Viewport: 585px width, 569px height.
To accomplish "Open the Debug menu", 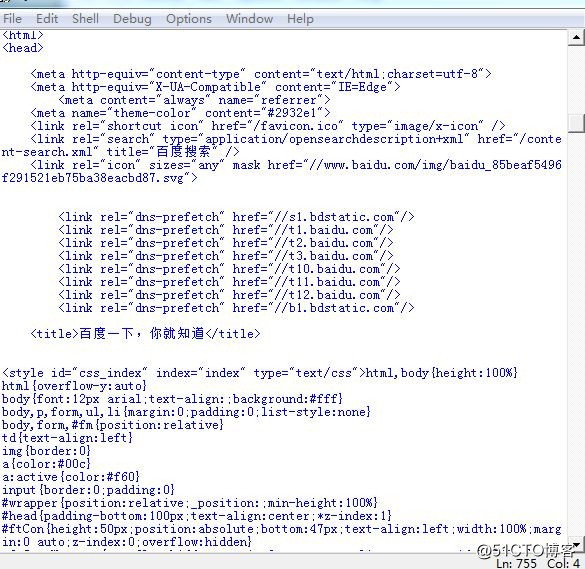I will tap(132, 19).
